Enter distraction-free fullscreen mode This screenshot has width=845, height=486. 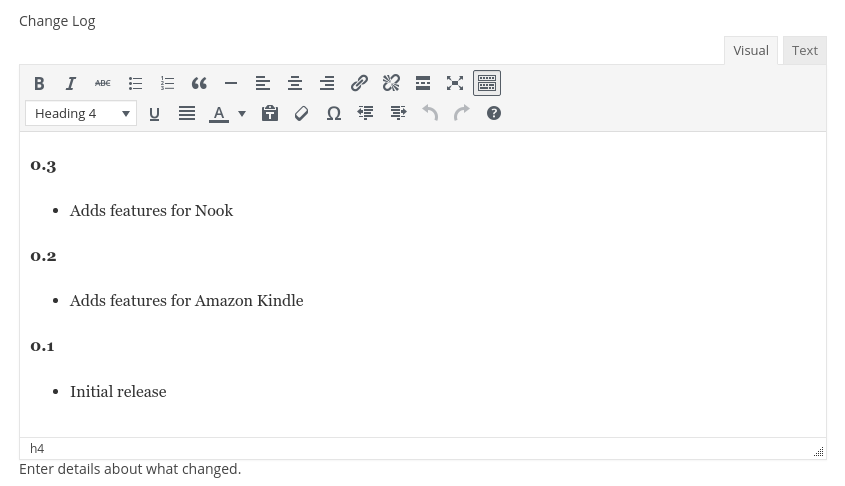coord(455,83)
